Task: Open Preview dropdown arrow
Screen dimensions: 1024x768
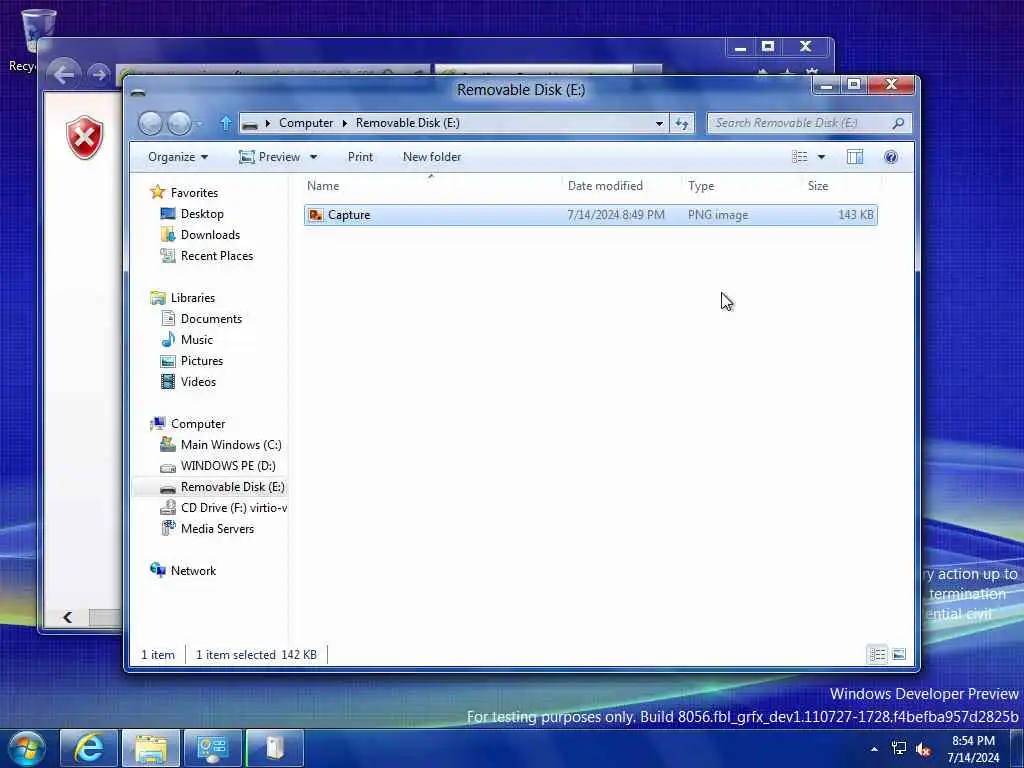Action: (313, 157)
